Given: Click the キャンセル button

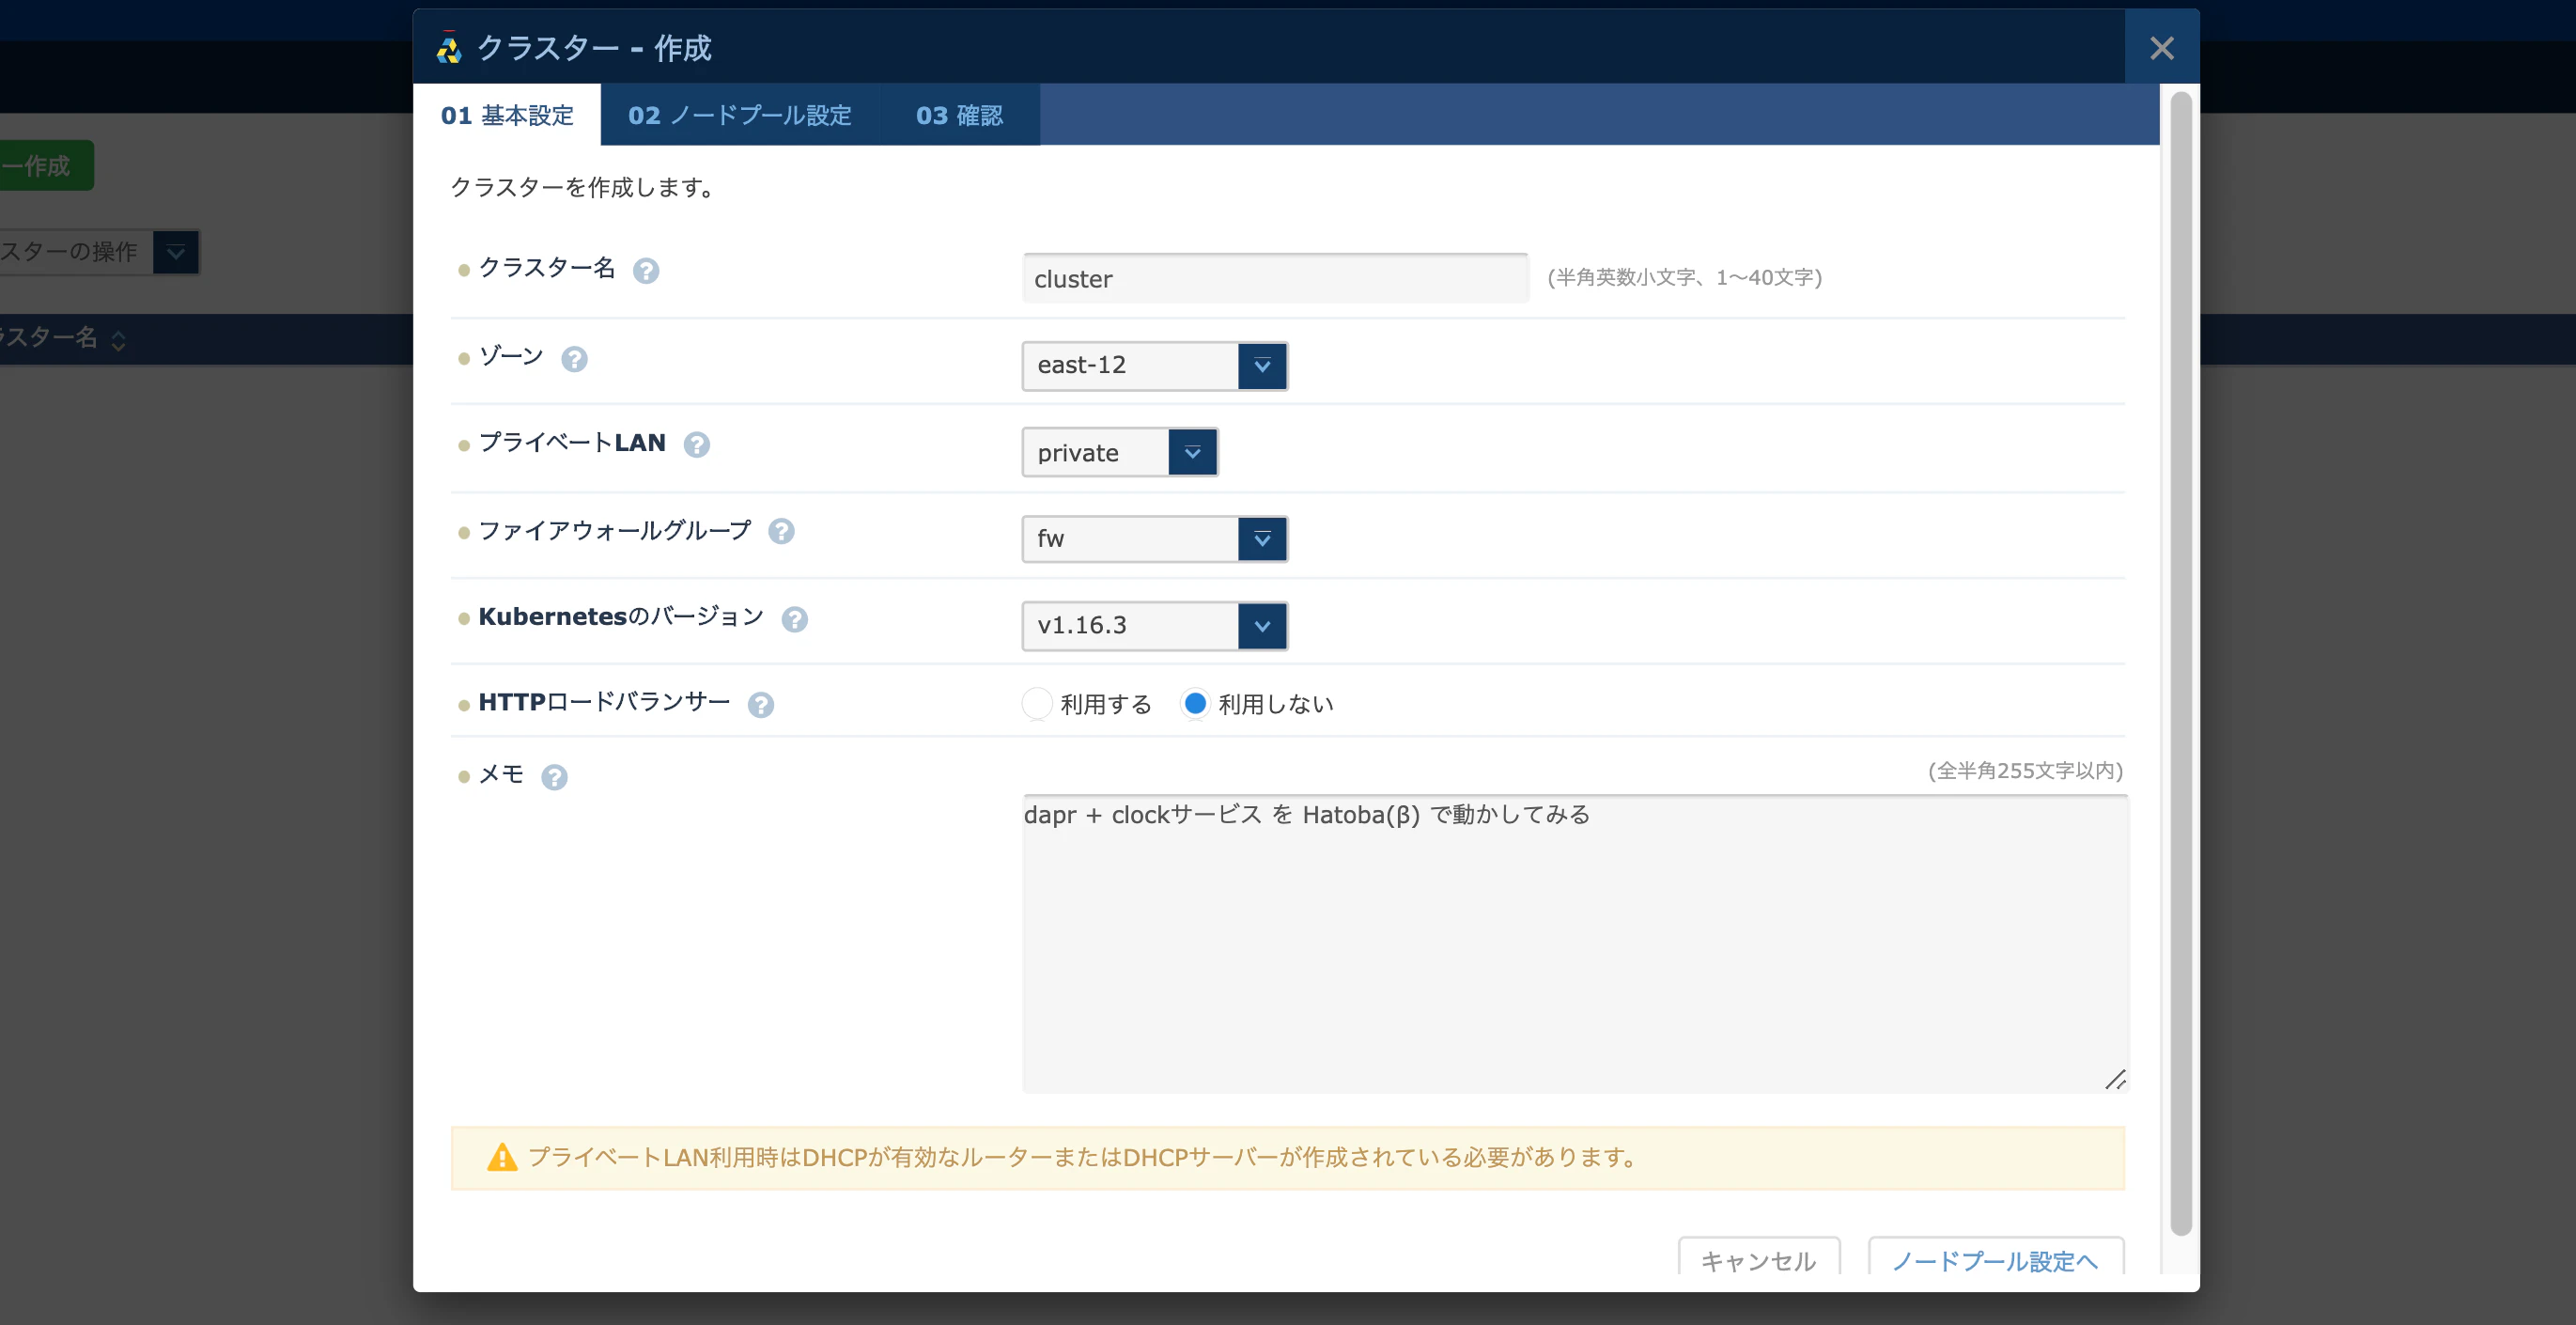Looking at the screenshot, I should [1759, 1259].
